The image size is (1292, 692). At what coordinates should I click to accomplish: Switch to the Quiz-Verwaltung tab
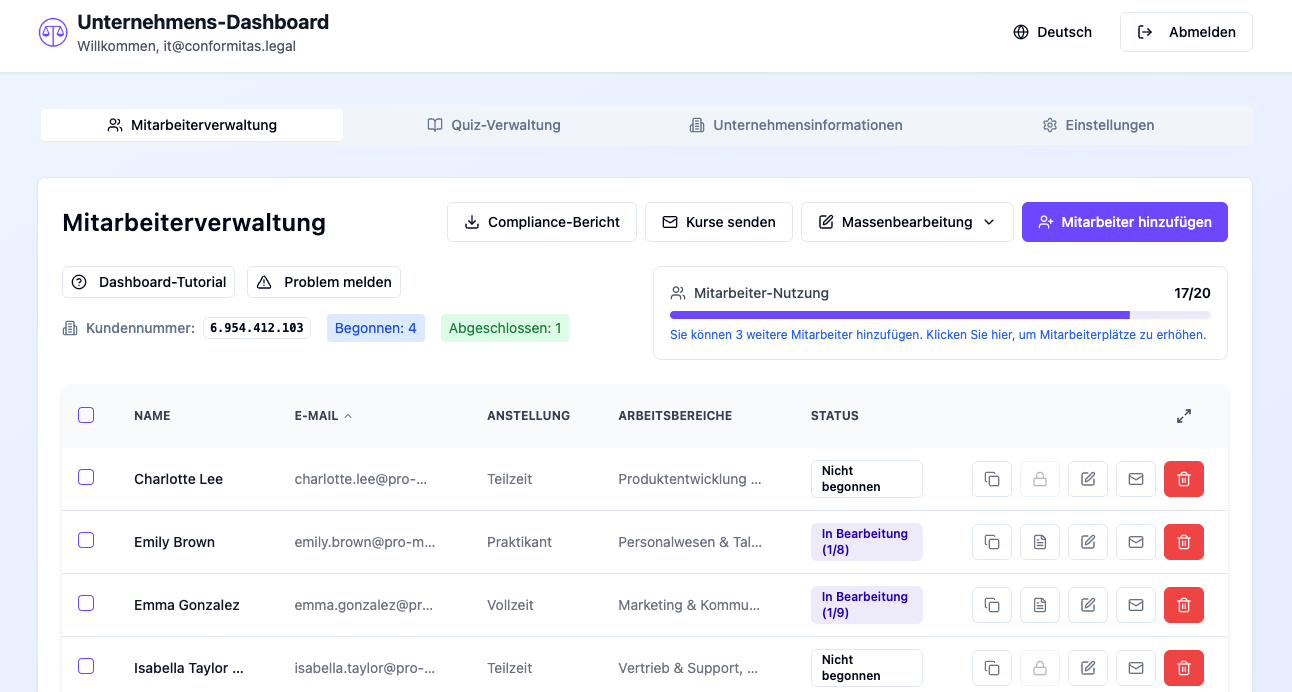494,125
